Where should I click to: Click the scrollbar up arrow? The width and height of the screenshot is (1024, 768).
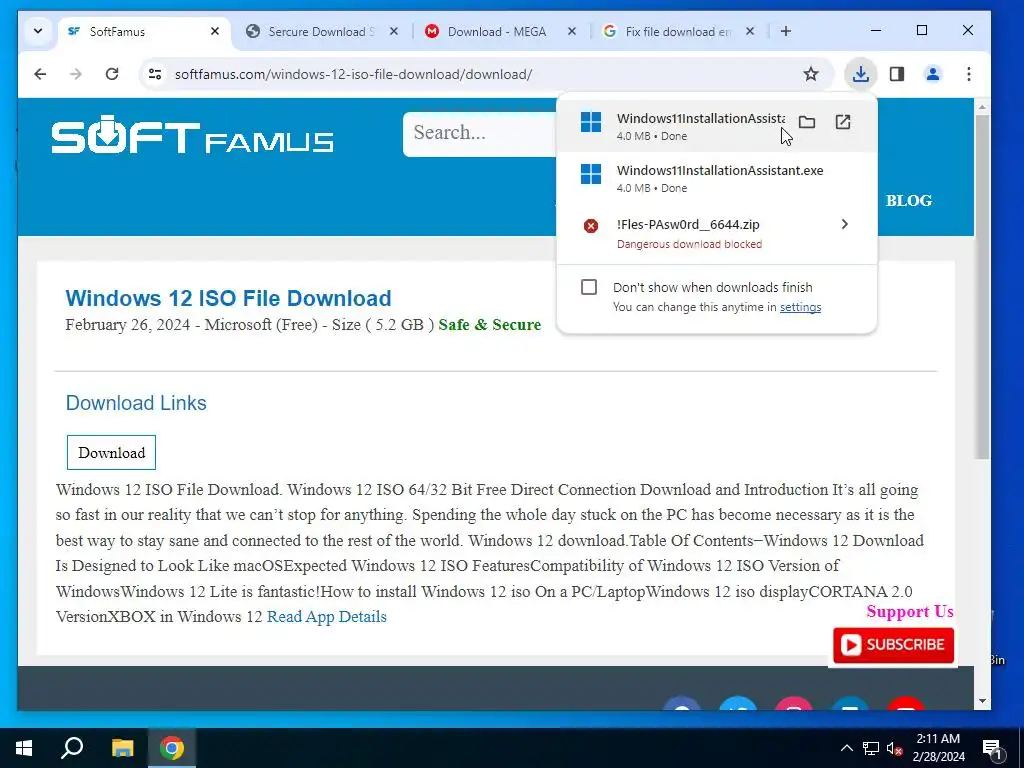(982, 106)
